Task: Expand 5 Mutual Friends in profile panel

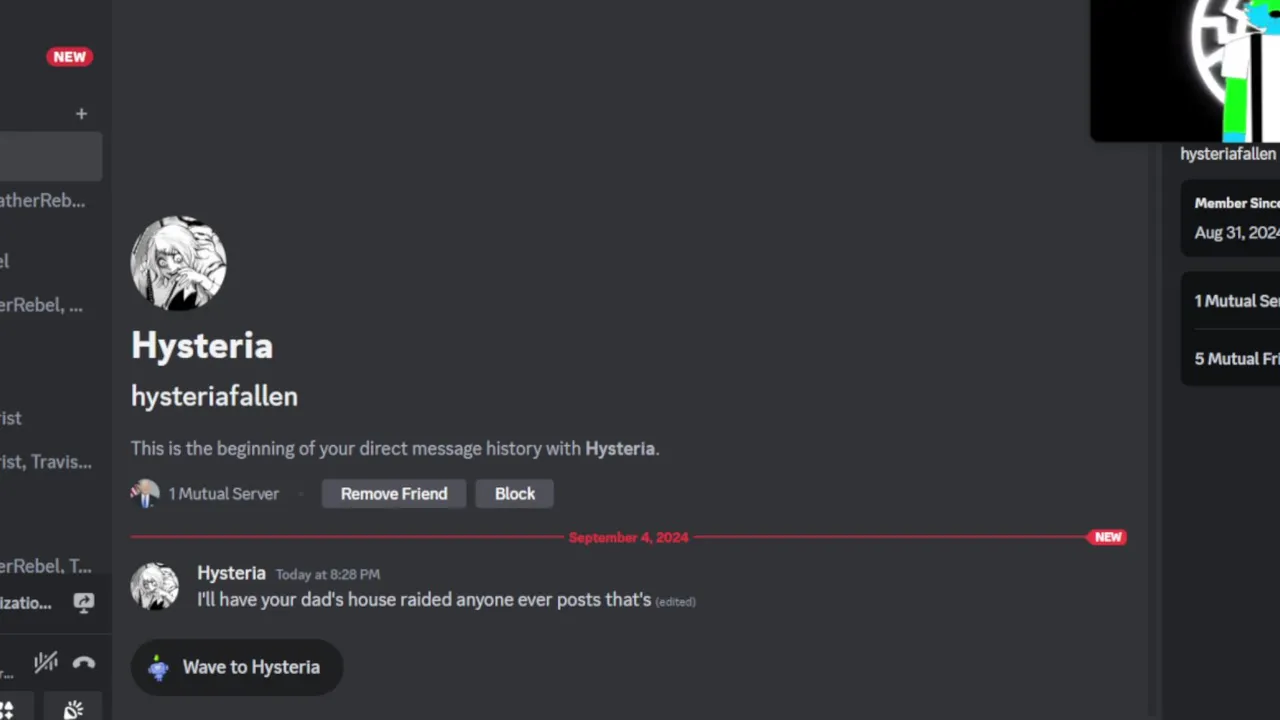Action: click(x=1236, y=359)
